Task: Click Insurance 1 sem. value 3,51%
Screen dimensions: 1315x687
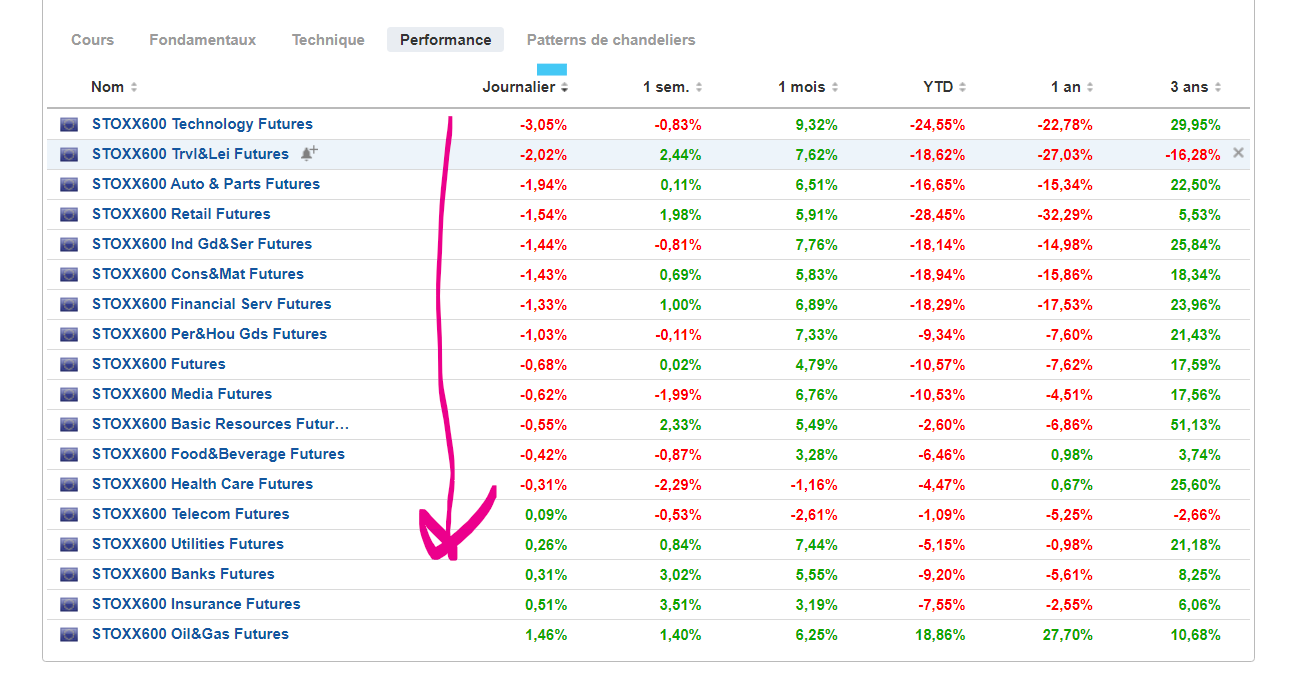Action: point(681,605)
